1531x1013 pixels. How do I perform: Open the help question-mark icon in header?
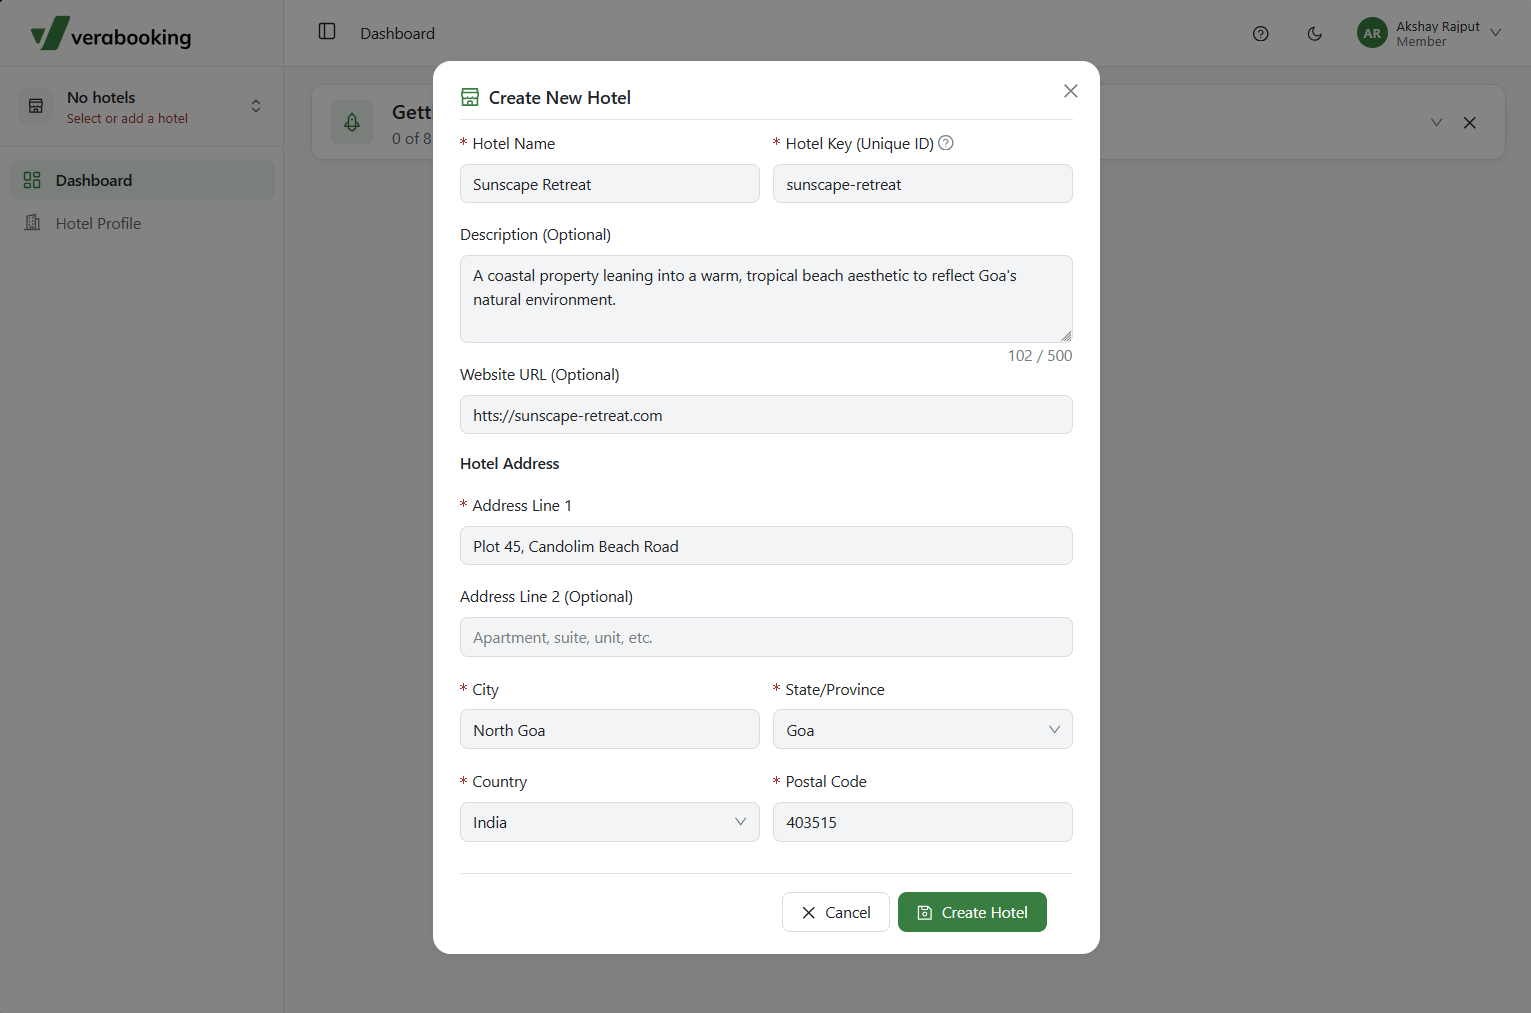(1261, 34)
